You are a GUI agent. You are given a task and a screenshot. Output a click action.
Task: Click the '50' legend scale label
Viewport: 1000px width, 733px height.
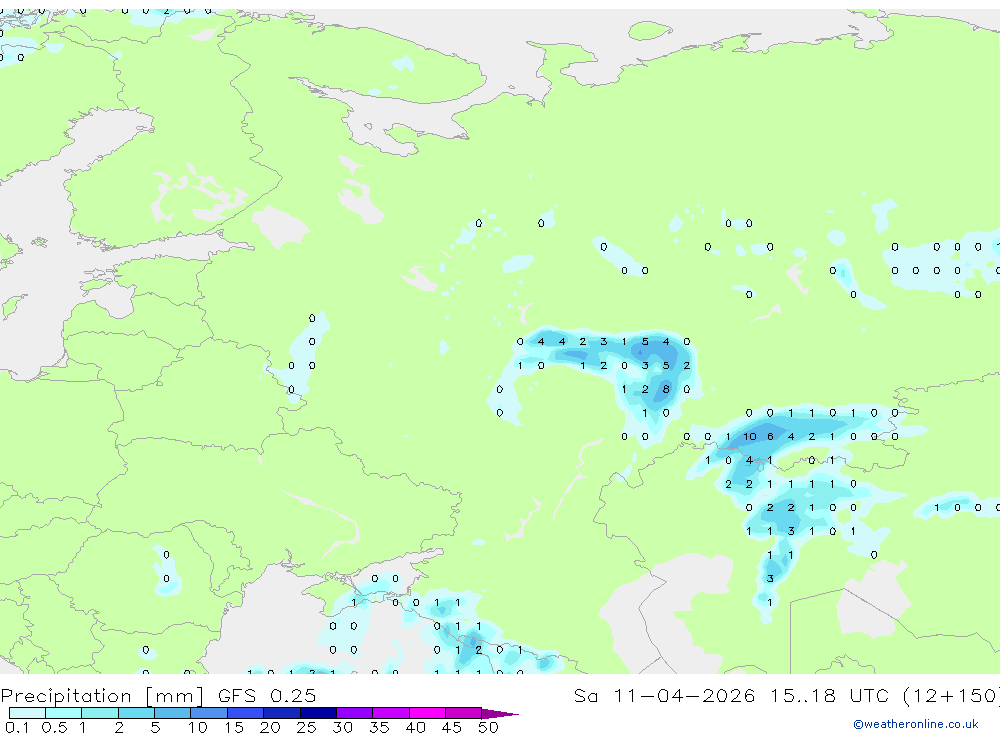[x=488, y=727]
